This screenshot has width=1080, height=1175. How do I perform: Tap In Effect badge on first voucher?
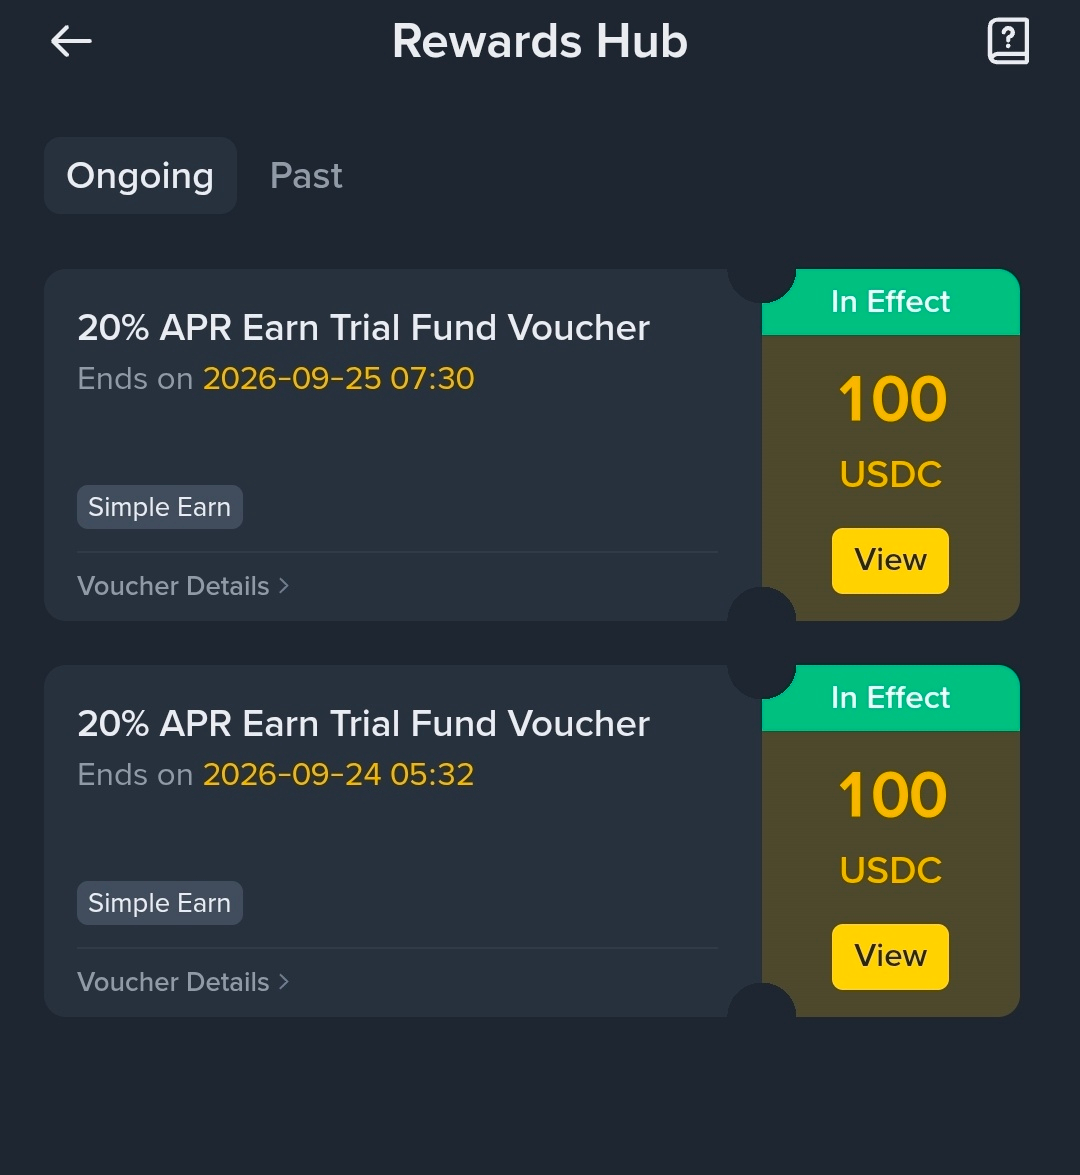[x=890, y=302]
